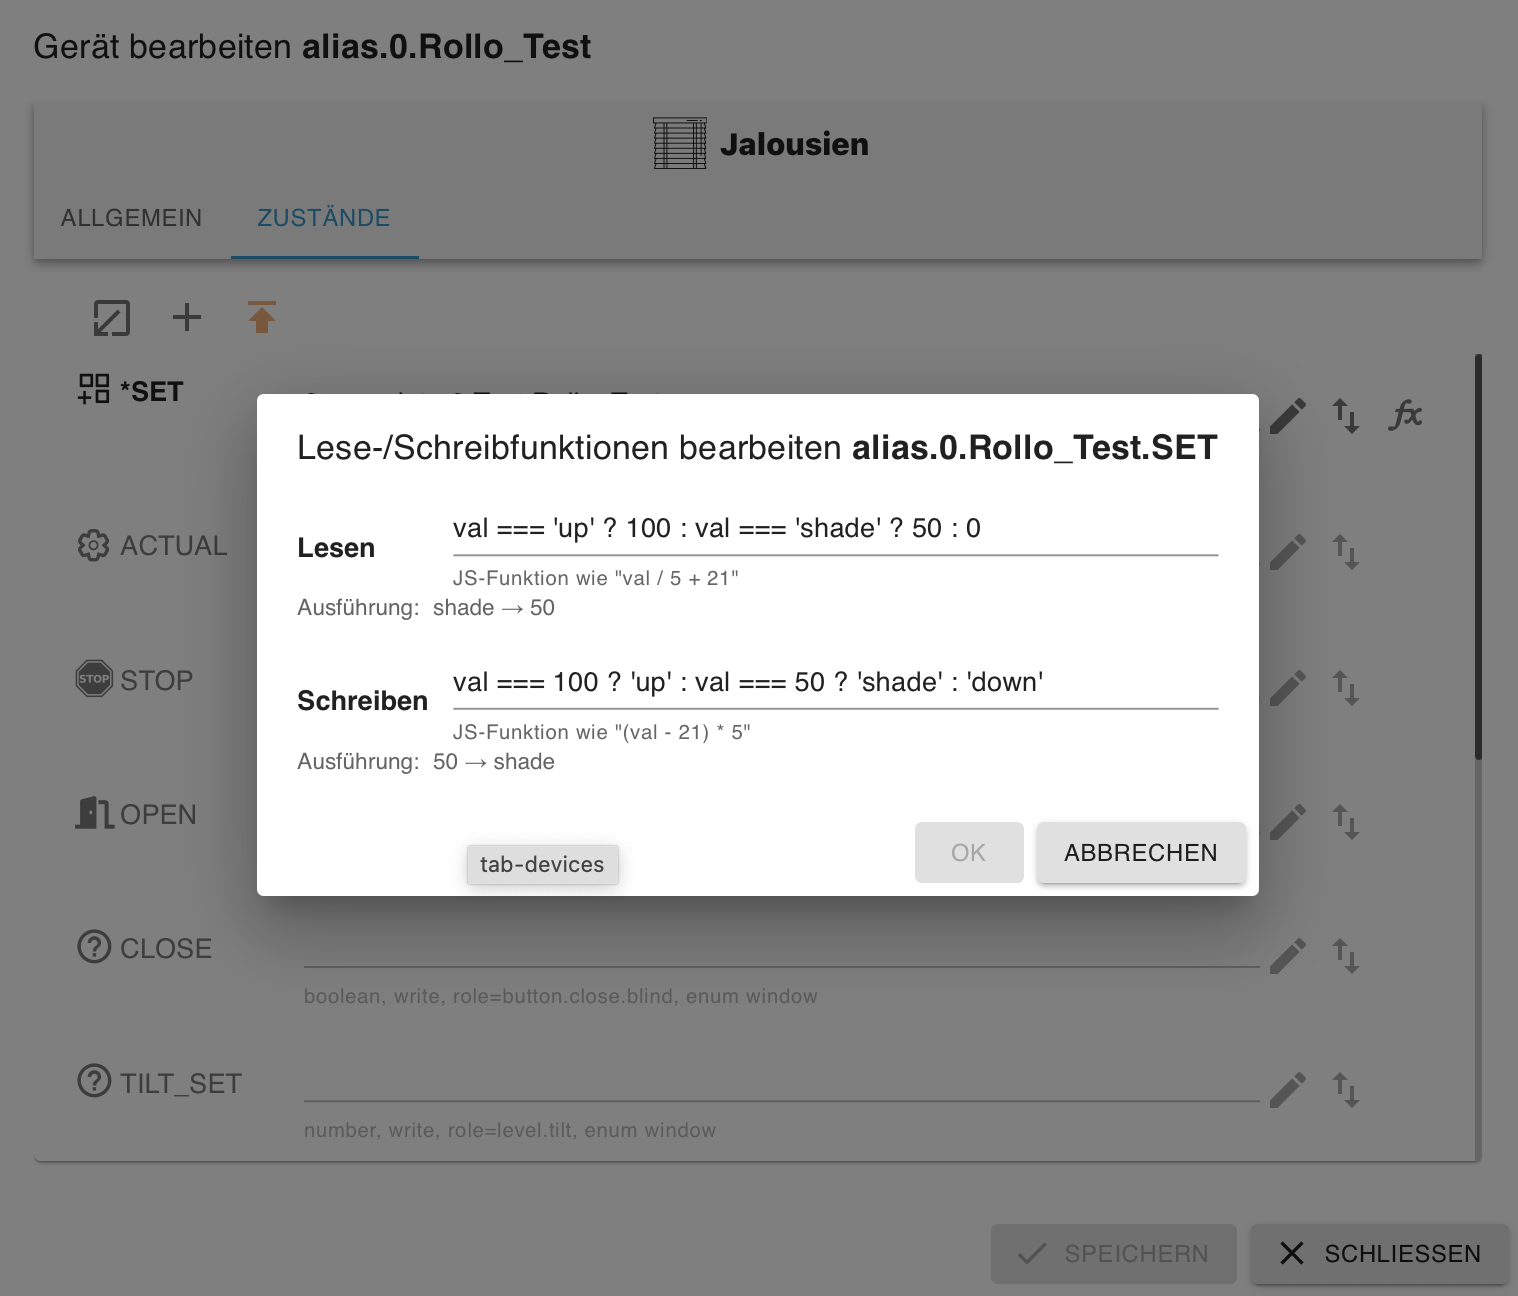This screenshot has height=1296, width=1518.
Task: Click the plus icon to add state
Action: (187, 317)
